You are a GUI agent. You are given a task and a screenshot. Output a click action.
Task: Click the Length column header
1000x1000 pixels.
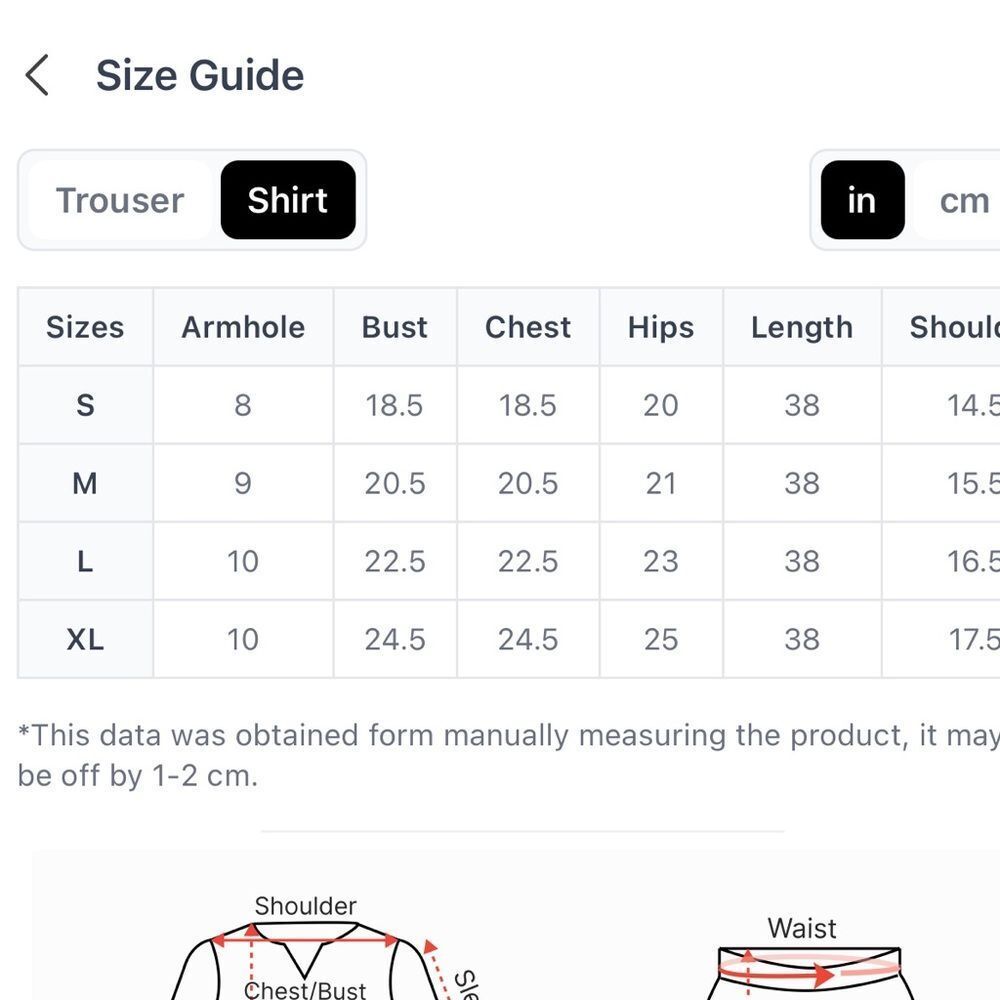click(x=802, y=327)
